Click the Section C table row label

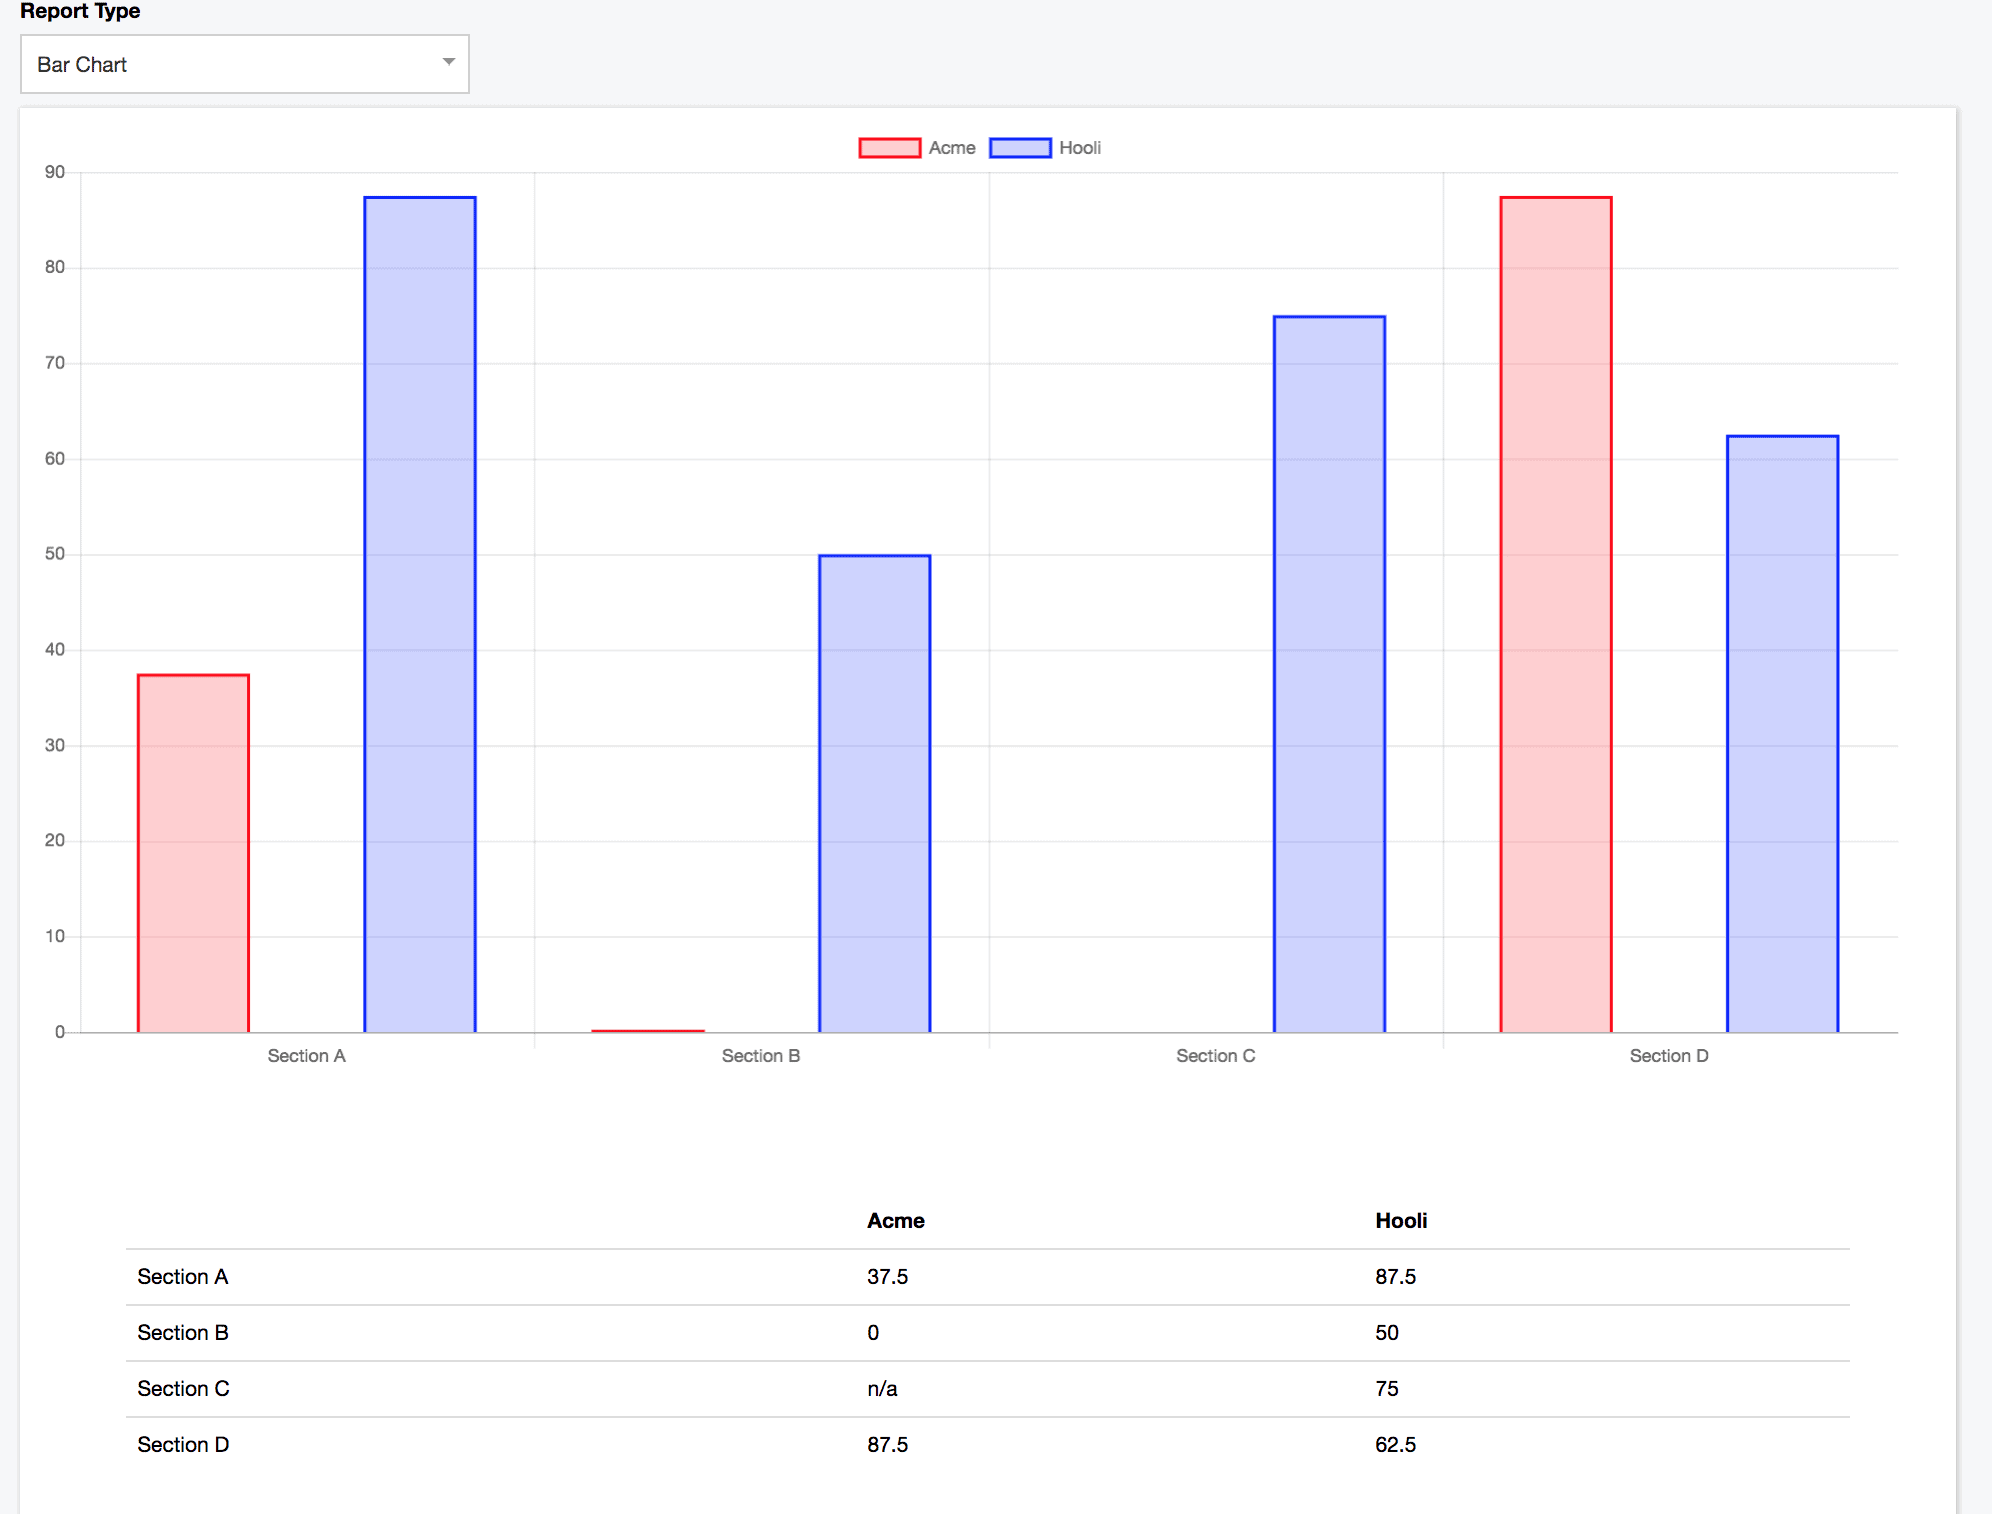183,1389
